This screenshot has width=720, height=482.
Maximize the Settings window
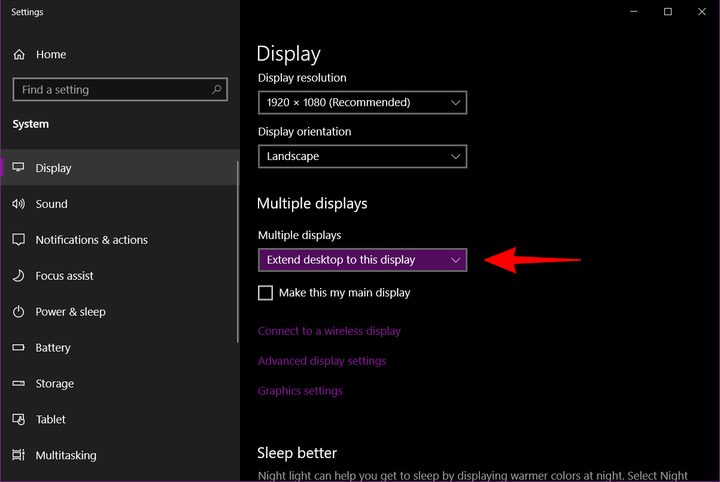pyautogui.click(x=668, y=11)
